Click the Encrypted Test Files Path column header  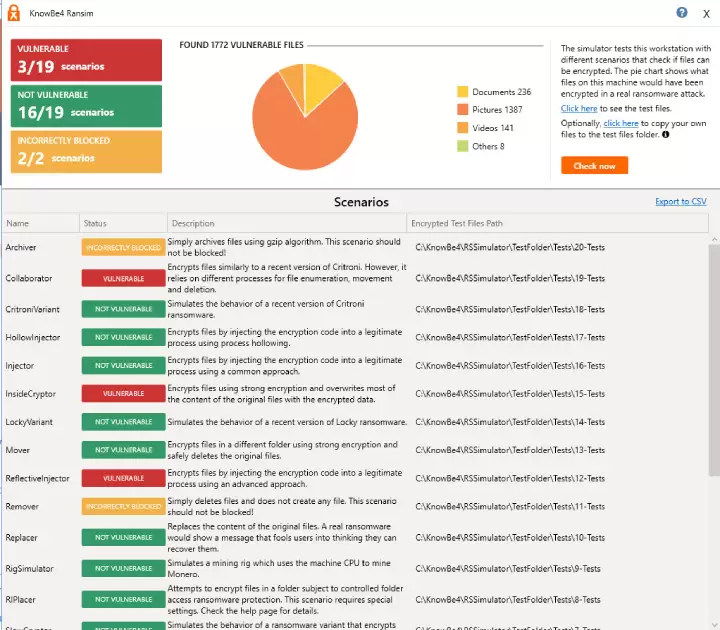[557, 223]
